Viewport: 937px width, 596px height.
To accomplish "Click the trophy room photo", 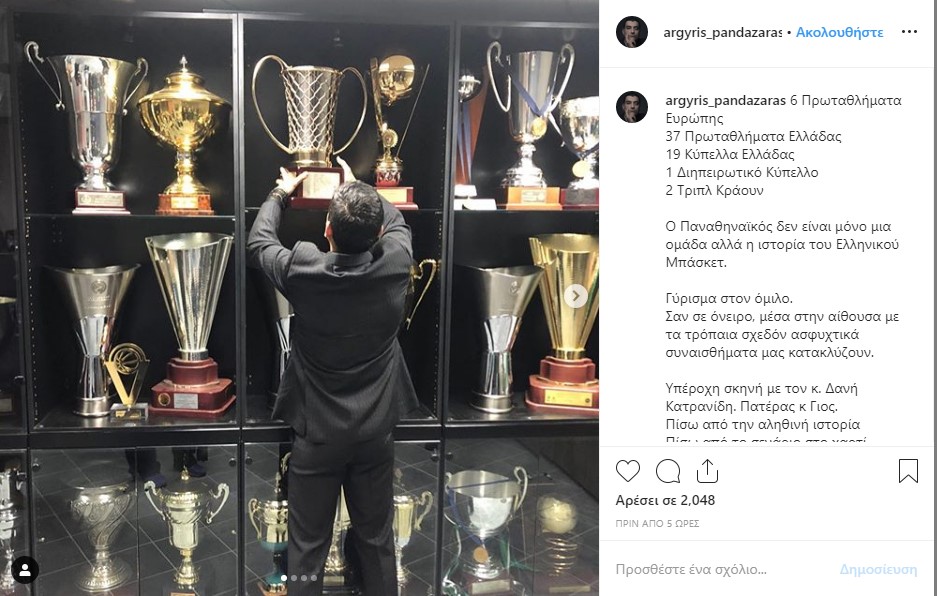I will [299, 298].
